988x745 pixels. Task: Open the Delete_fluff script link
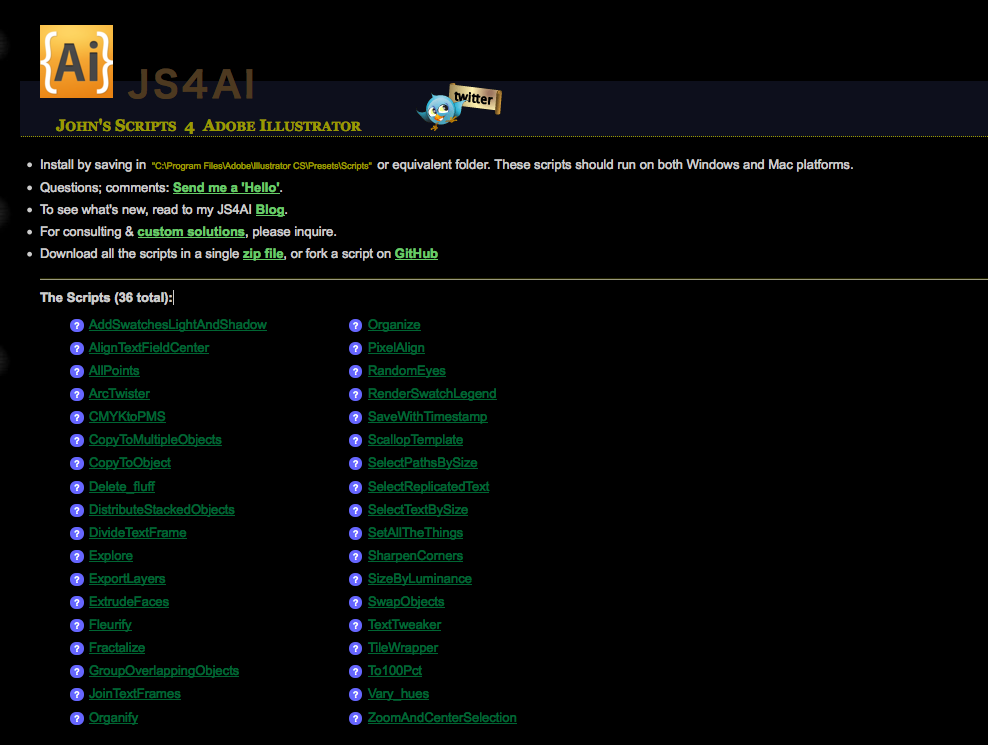pos(122,487)
